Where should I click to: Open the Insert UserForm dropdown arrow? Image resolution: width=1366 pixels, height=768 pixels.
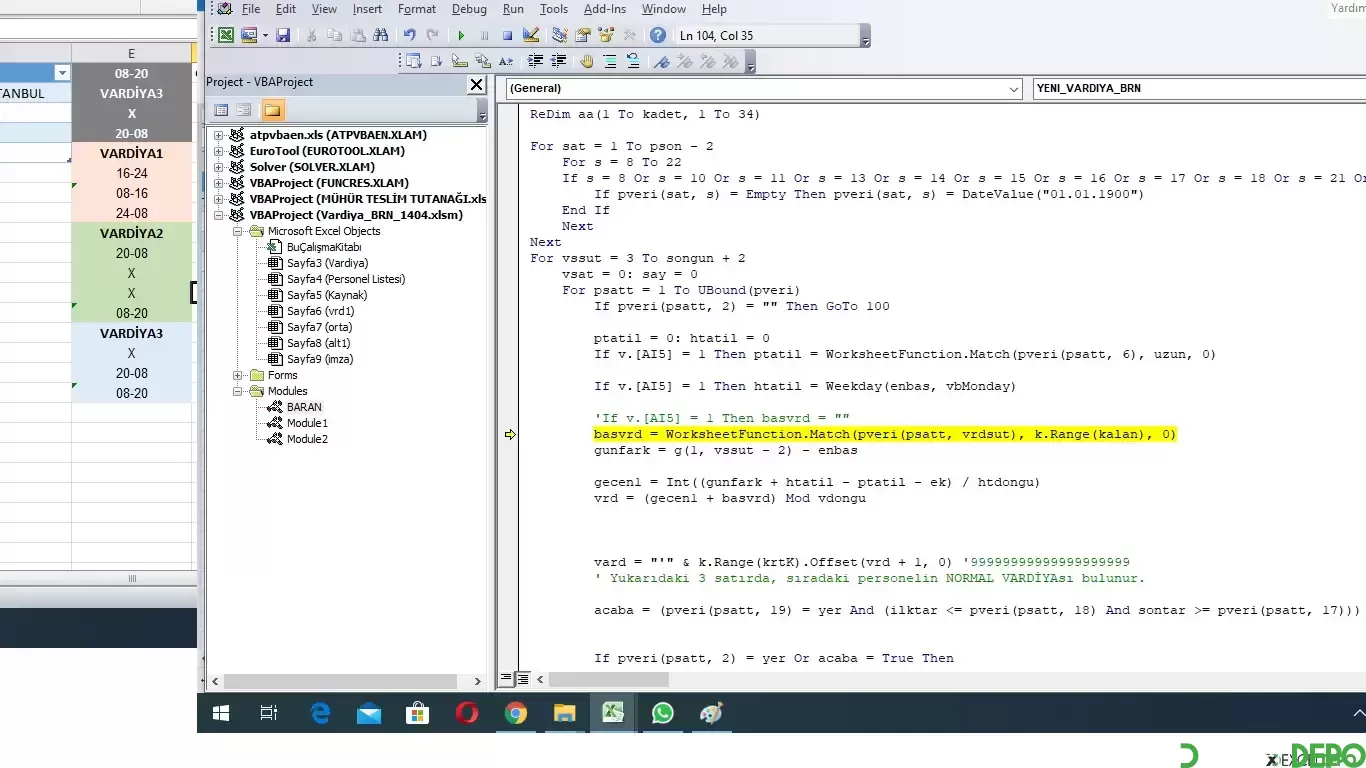pos(265,35)
